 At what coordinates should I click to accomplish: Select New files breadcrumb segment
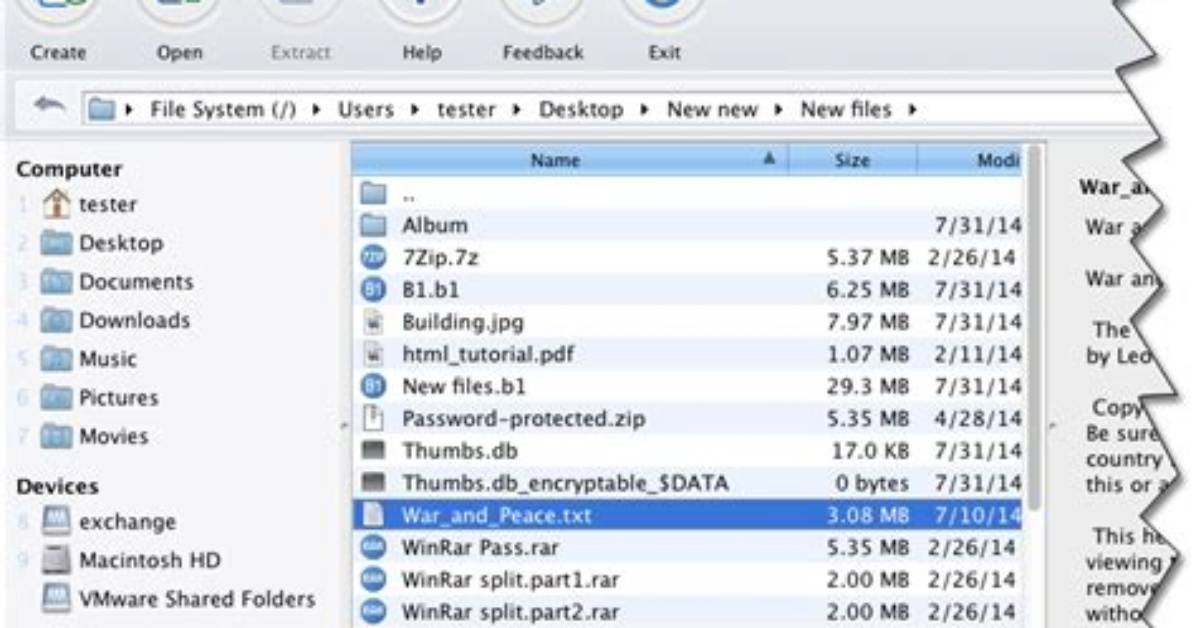(845, 110)
